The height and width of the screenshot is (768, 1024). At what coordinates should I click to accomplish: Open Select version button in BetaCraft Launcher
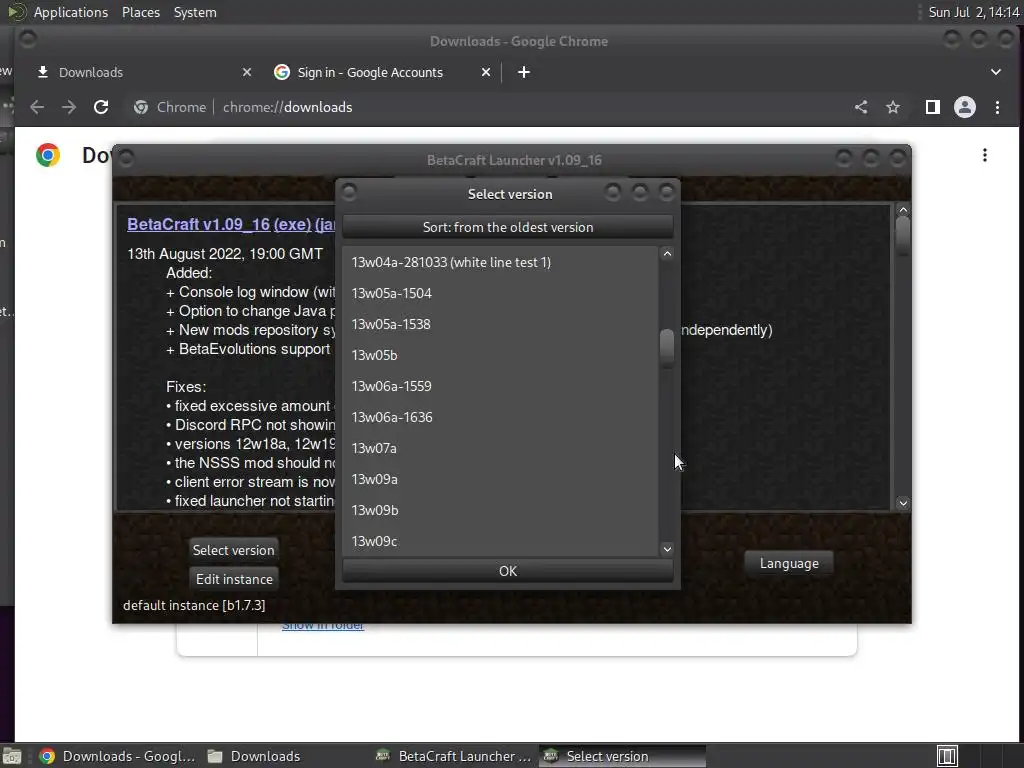[233, 550]
